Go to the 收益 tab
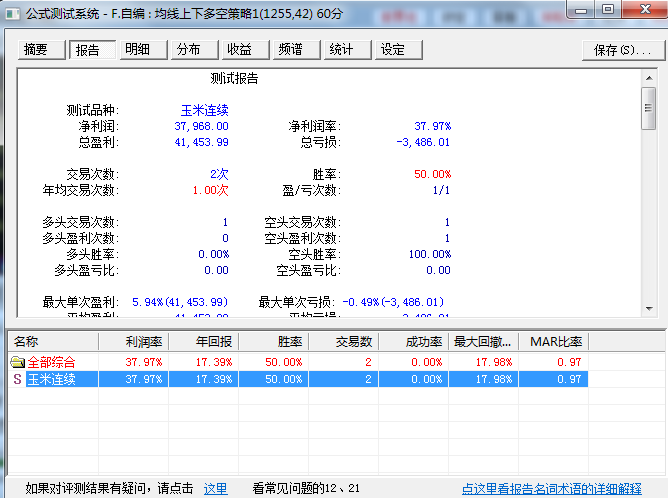 pos(239,50)
